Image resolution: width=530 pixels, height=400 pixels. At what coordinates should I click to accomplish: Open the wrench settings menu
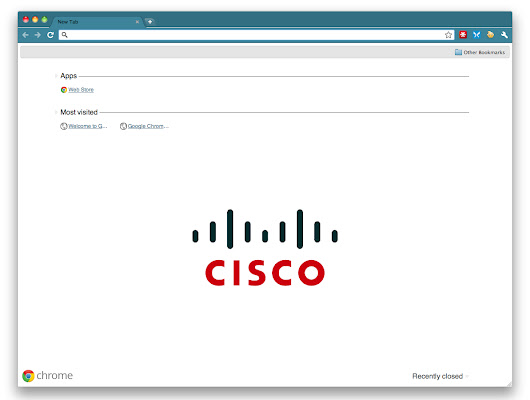coord(504,34)
